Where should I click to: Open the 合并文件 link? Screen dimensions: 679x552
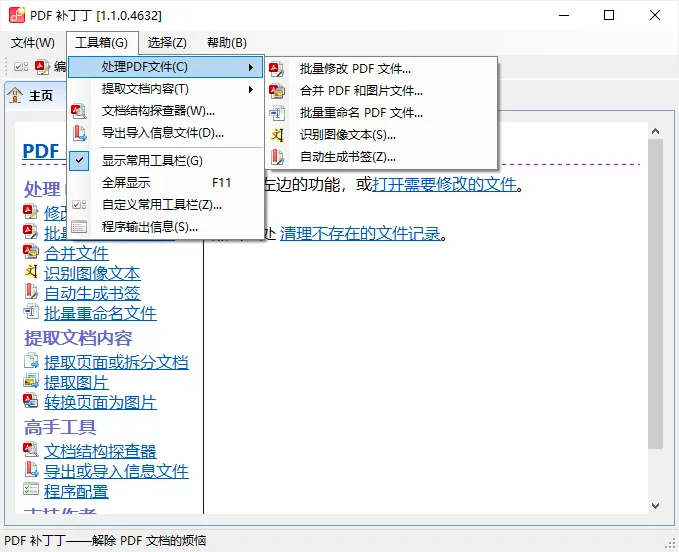76,253
